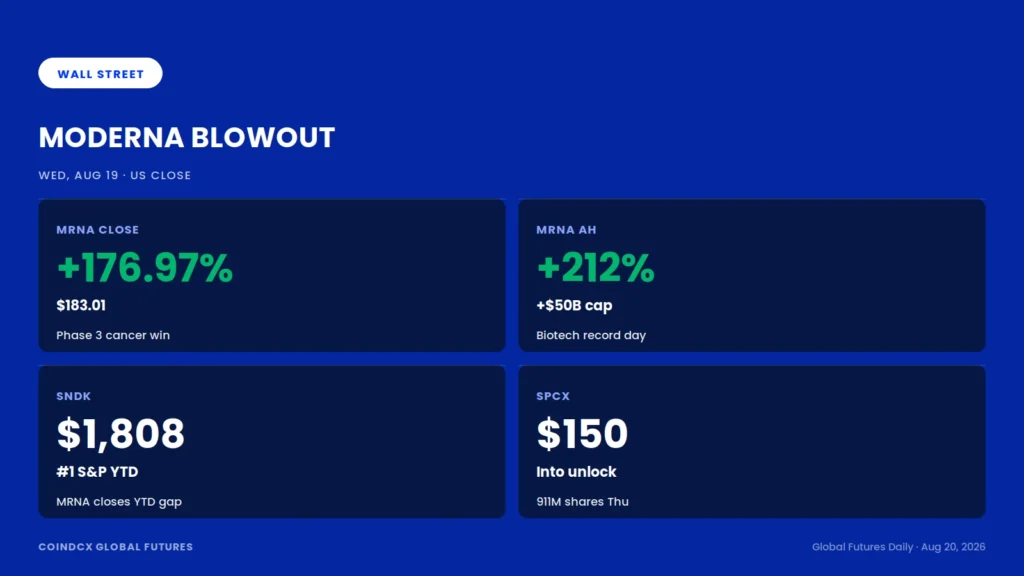Click the $150 price figure
Screen dimensions: 1024x576
coord(582,434)
